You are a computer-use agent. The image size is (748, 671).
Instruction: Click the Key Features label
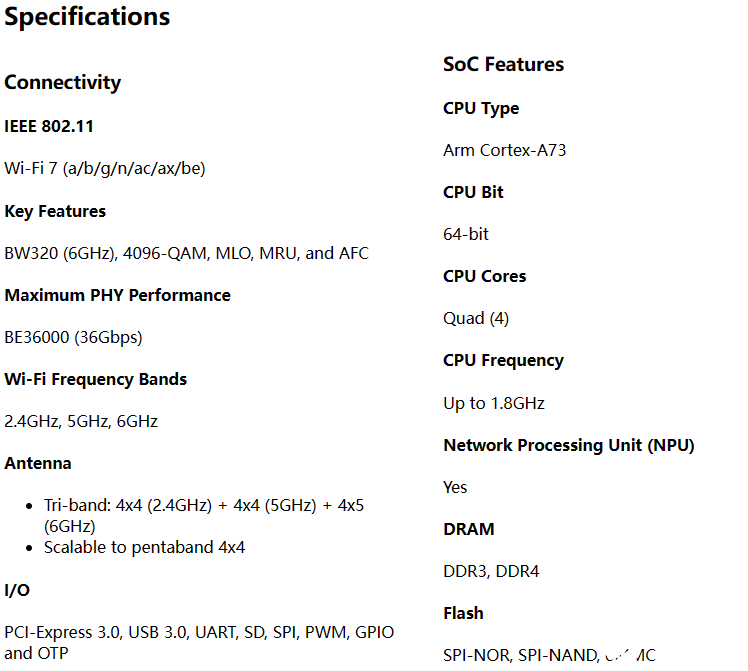click(x=55, y=211)
